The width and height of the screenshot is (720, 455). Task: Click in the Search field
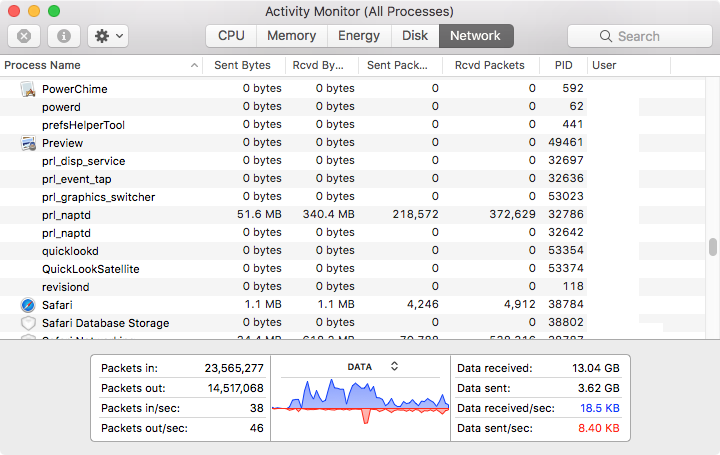coord(638,36)
